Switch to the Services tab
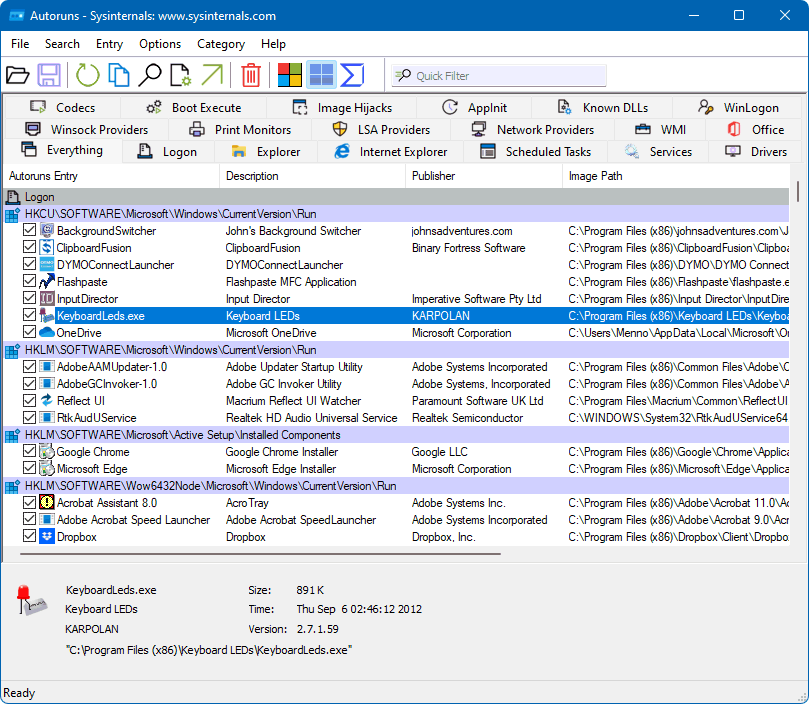809x704 pixels. pyautogui.click(x=658, y=152)
